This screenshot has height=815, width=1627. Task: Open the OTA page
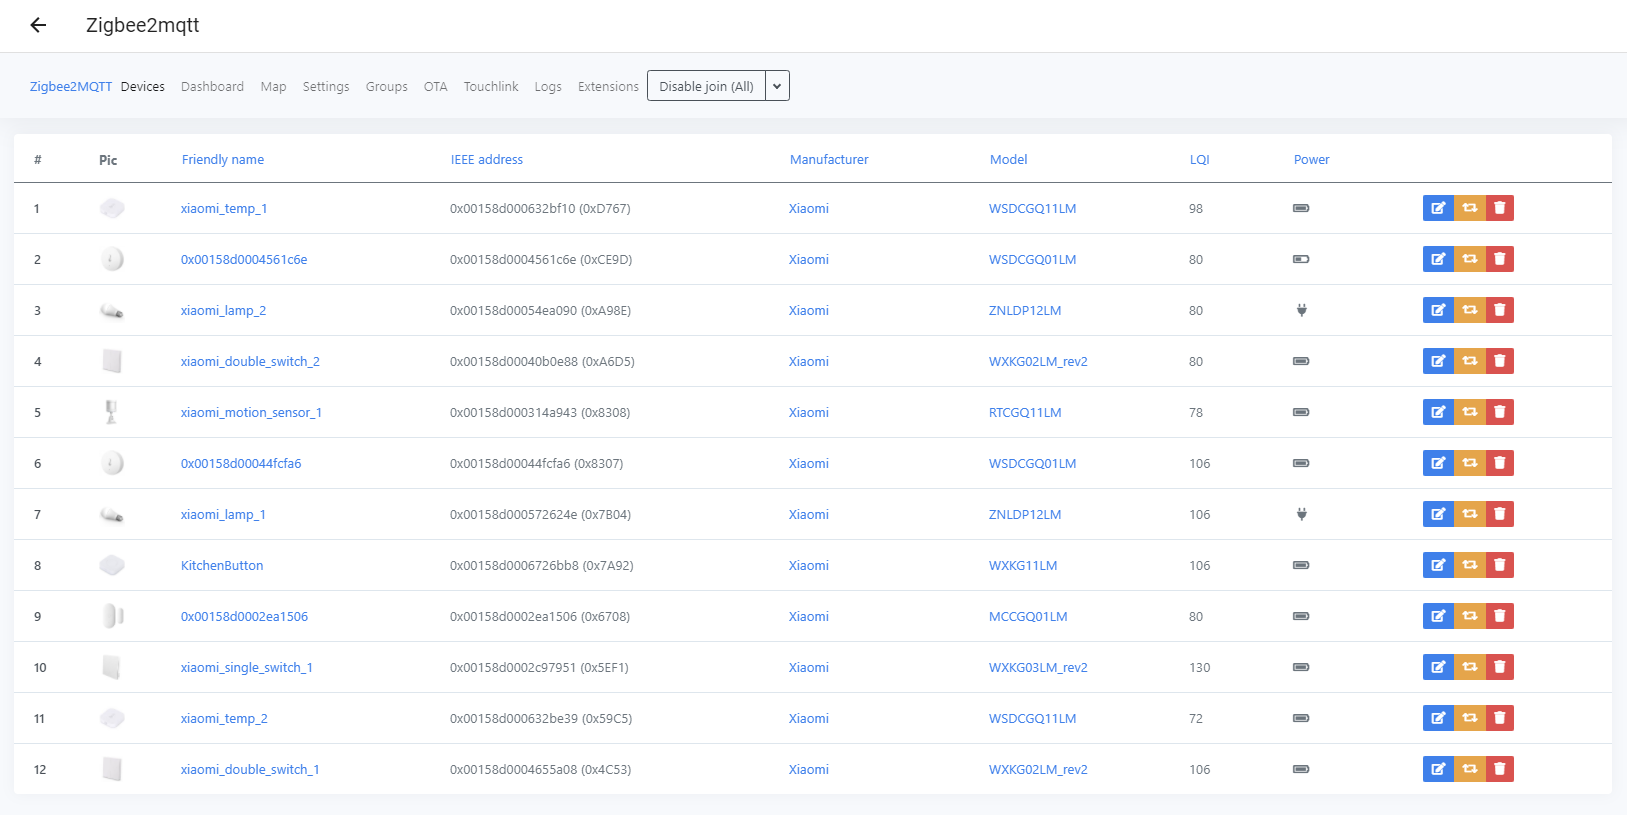click(x=435, y=87)
